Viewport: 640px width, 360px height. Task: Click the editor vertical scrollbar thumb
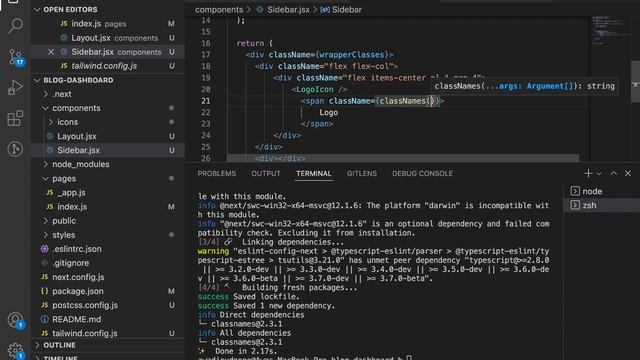(635, 81)
